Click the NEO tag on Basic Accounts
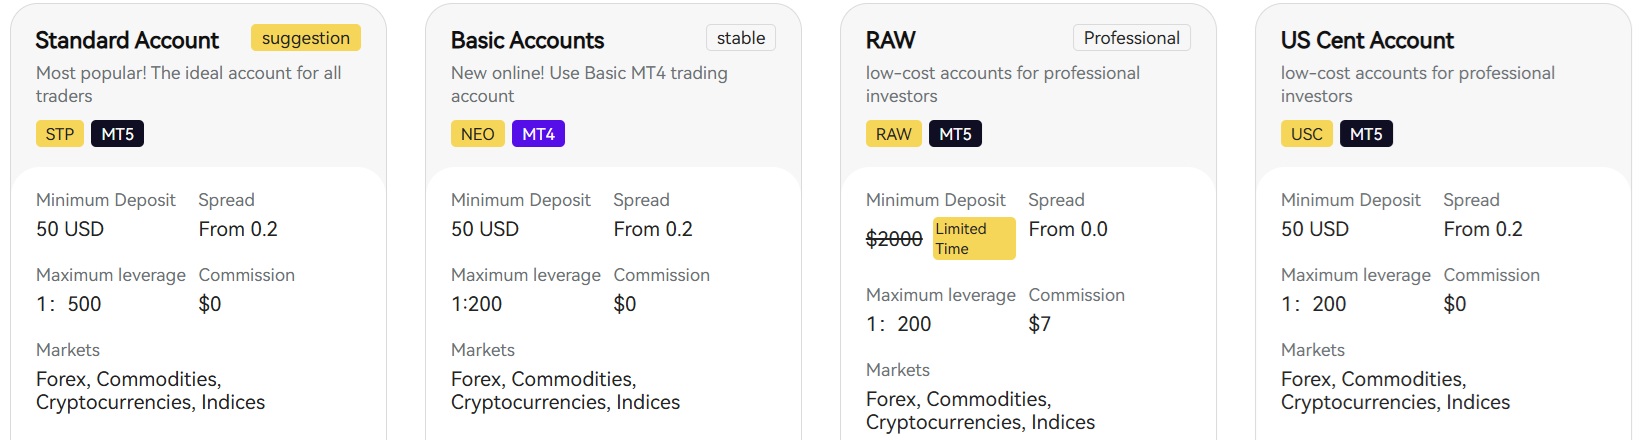 point(477,134)
